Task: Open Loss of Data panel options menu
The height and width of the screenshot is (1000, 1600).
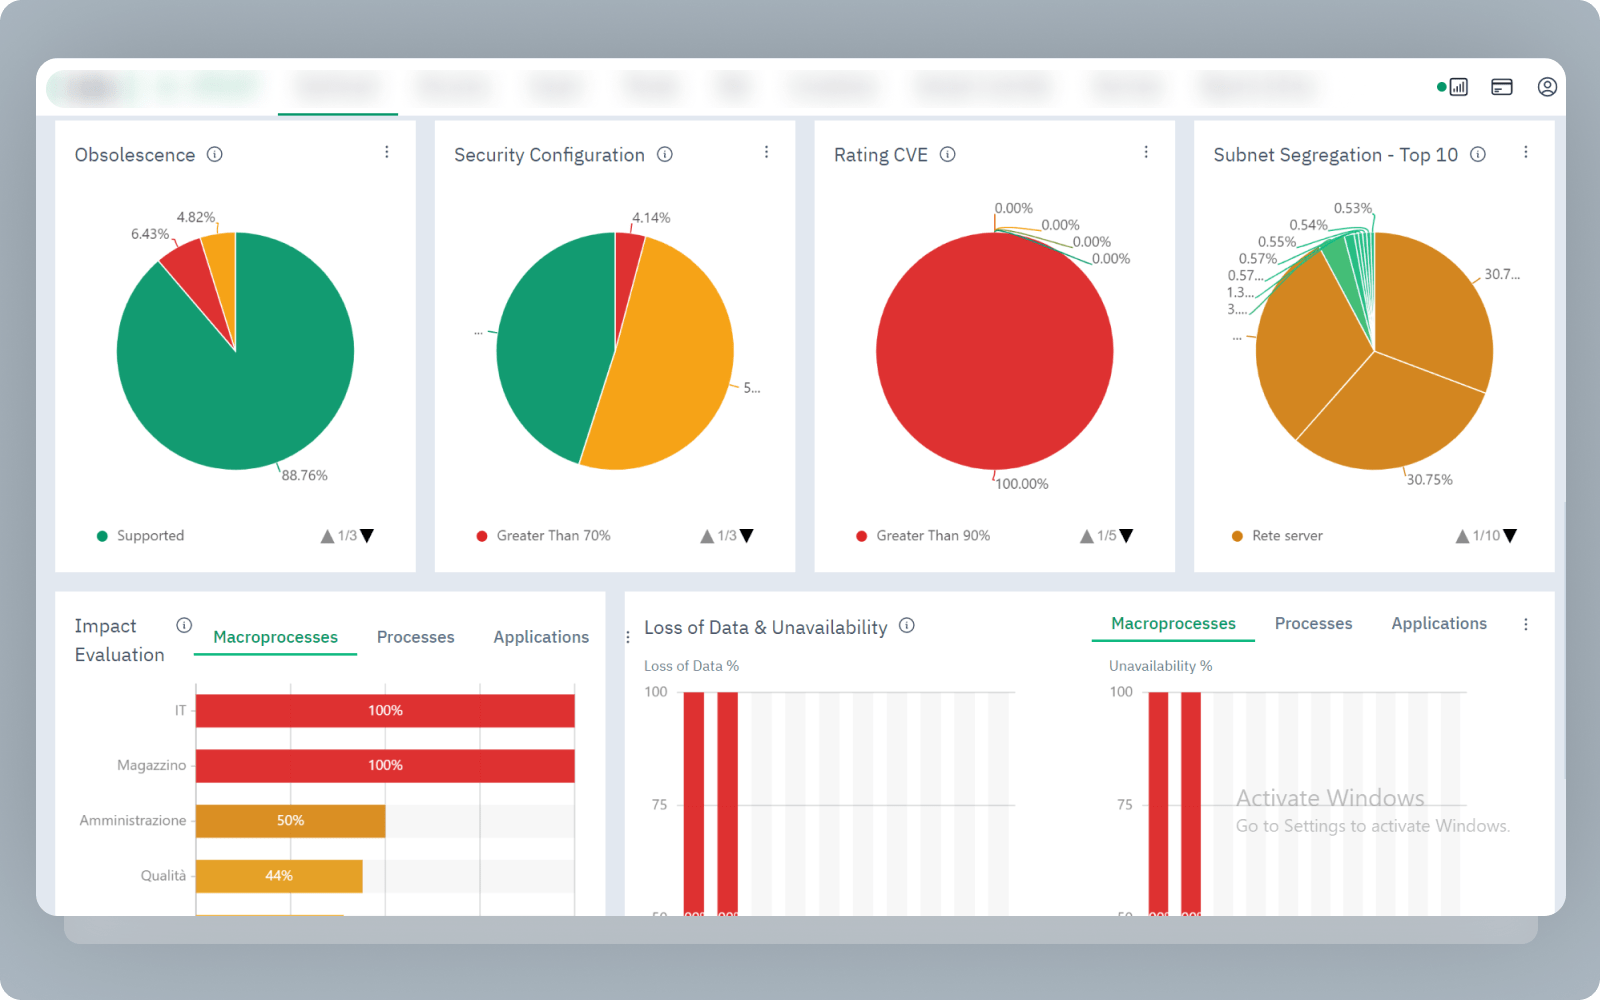Action: 1526,624
